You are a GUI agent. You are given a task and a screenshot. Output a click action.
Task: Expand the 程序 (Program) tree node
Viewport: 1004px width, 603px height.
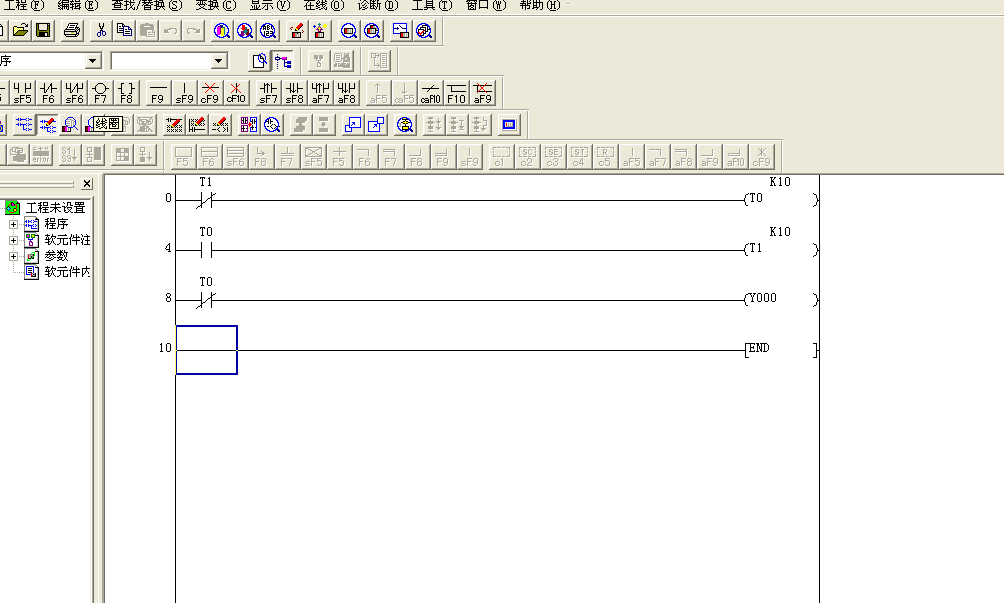[x=14, y=224]
